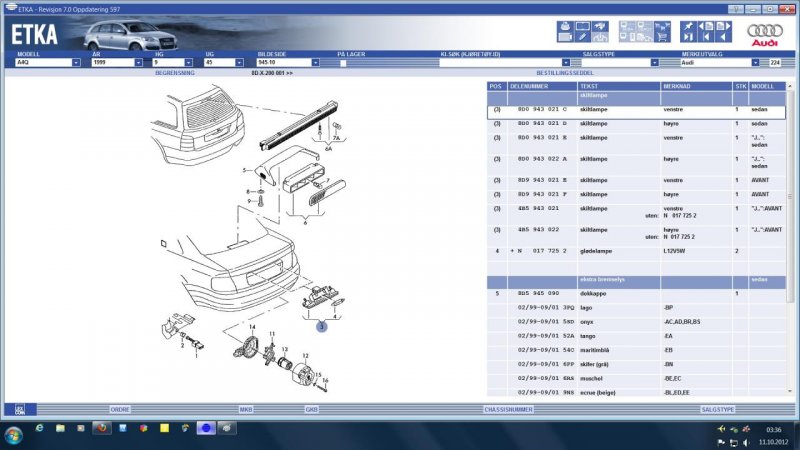
Task: Open the Salgstype dropdown in header
Action: point(655,62)
